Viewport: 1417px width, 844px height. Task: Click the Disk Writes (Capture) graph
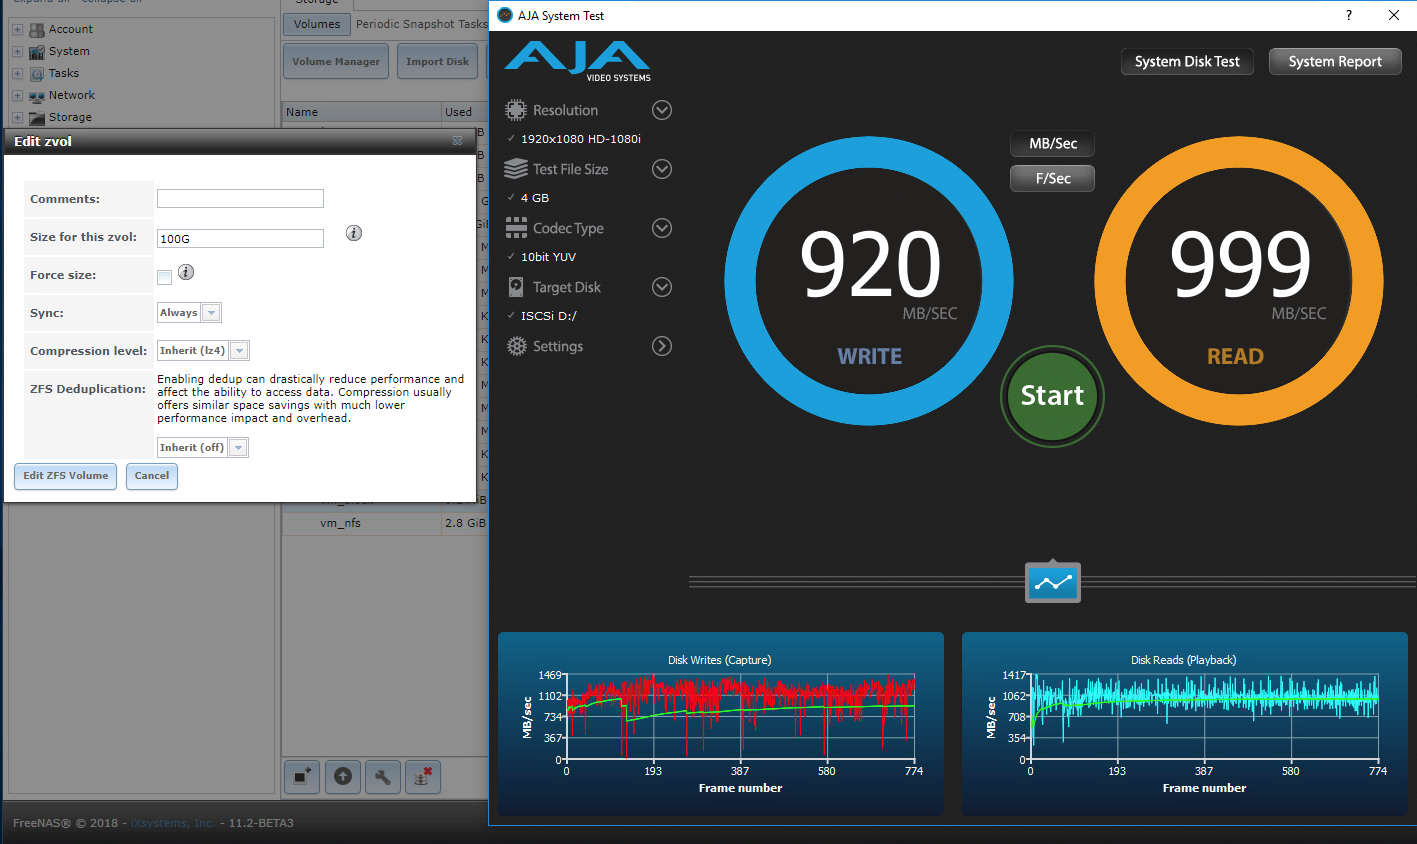pos(721,723)
